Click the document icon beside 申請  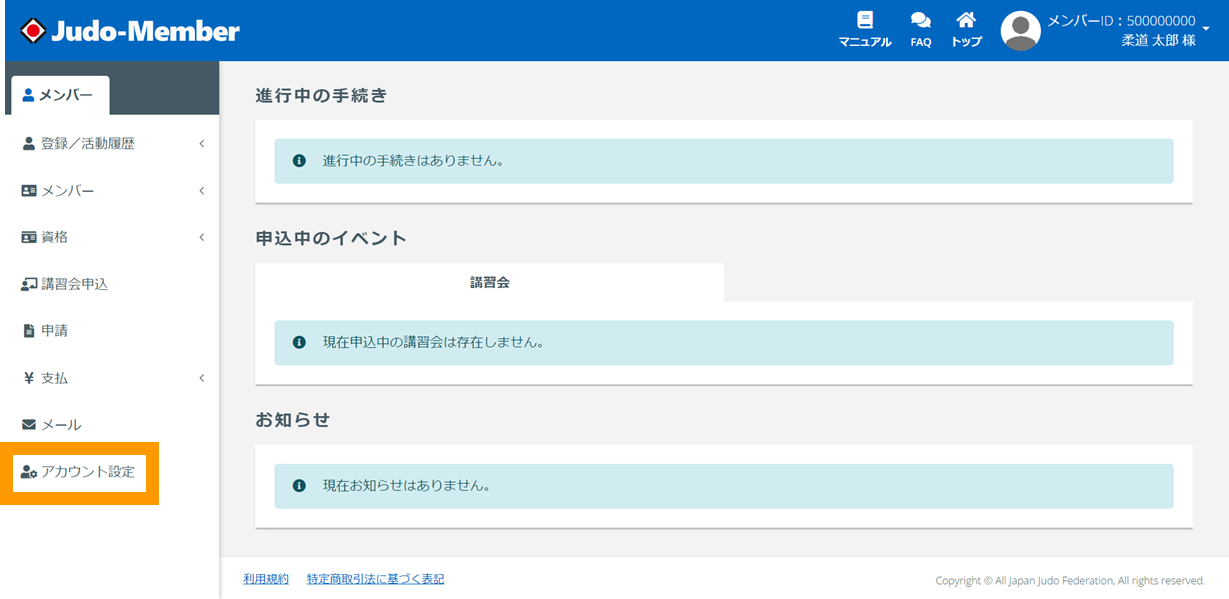tap(29, 331)
